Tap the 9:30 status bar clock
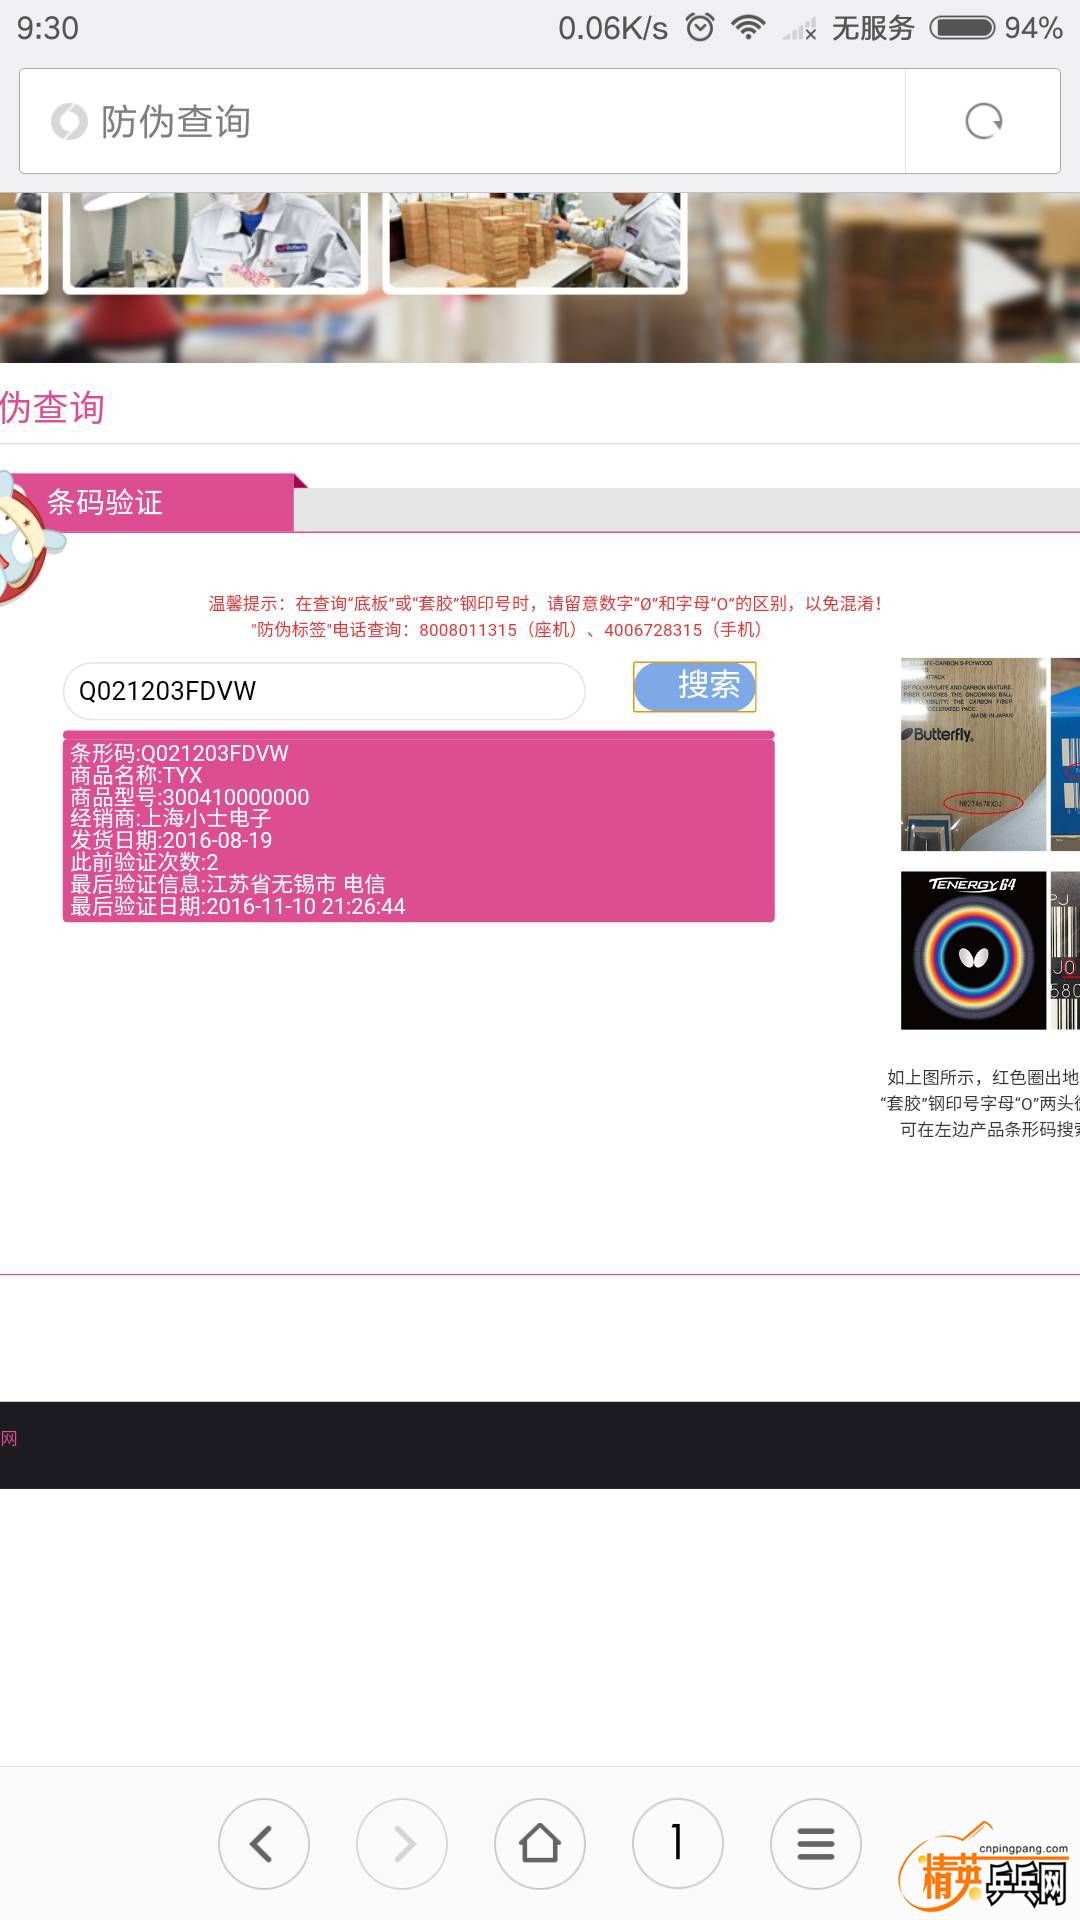This screenshot has height=1920, width=1080. pyautogui.click(x=48, y=28)
